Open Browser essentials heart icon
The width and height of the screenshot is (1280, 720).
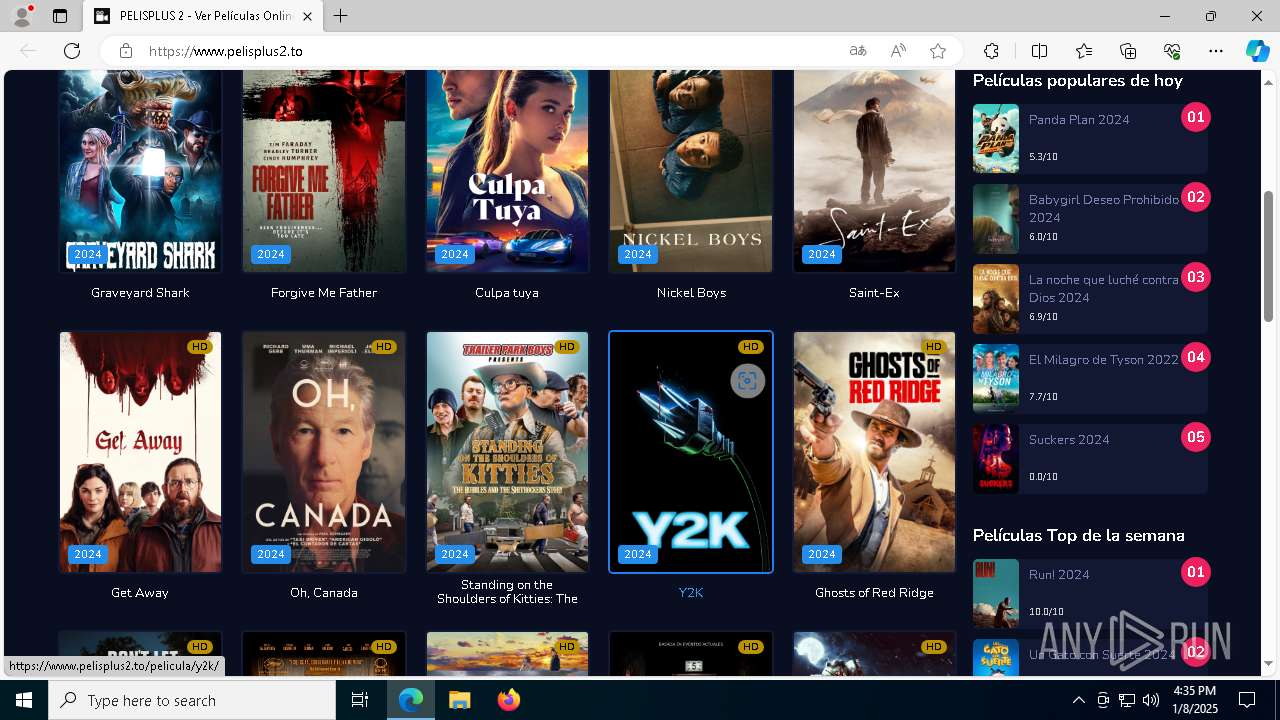(1172, 51)
